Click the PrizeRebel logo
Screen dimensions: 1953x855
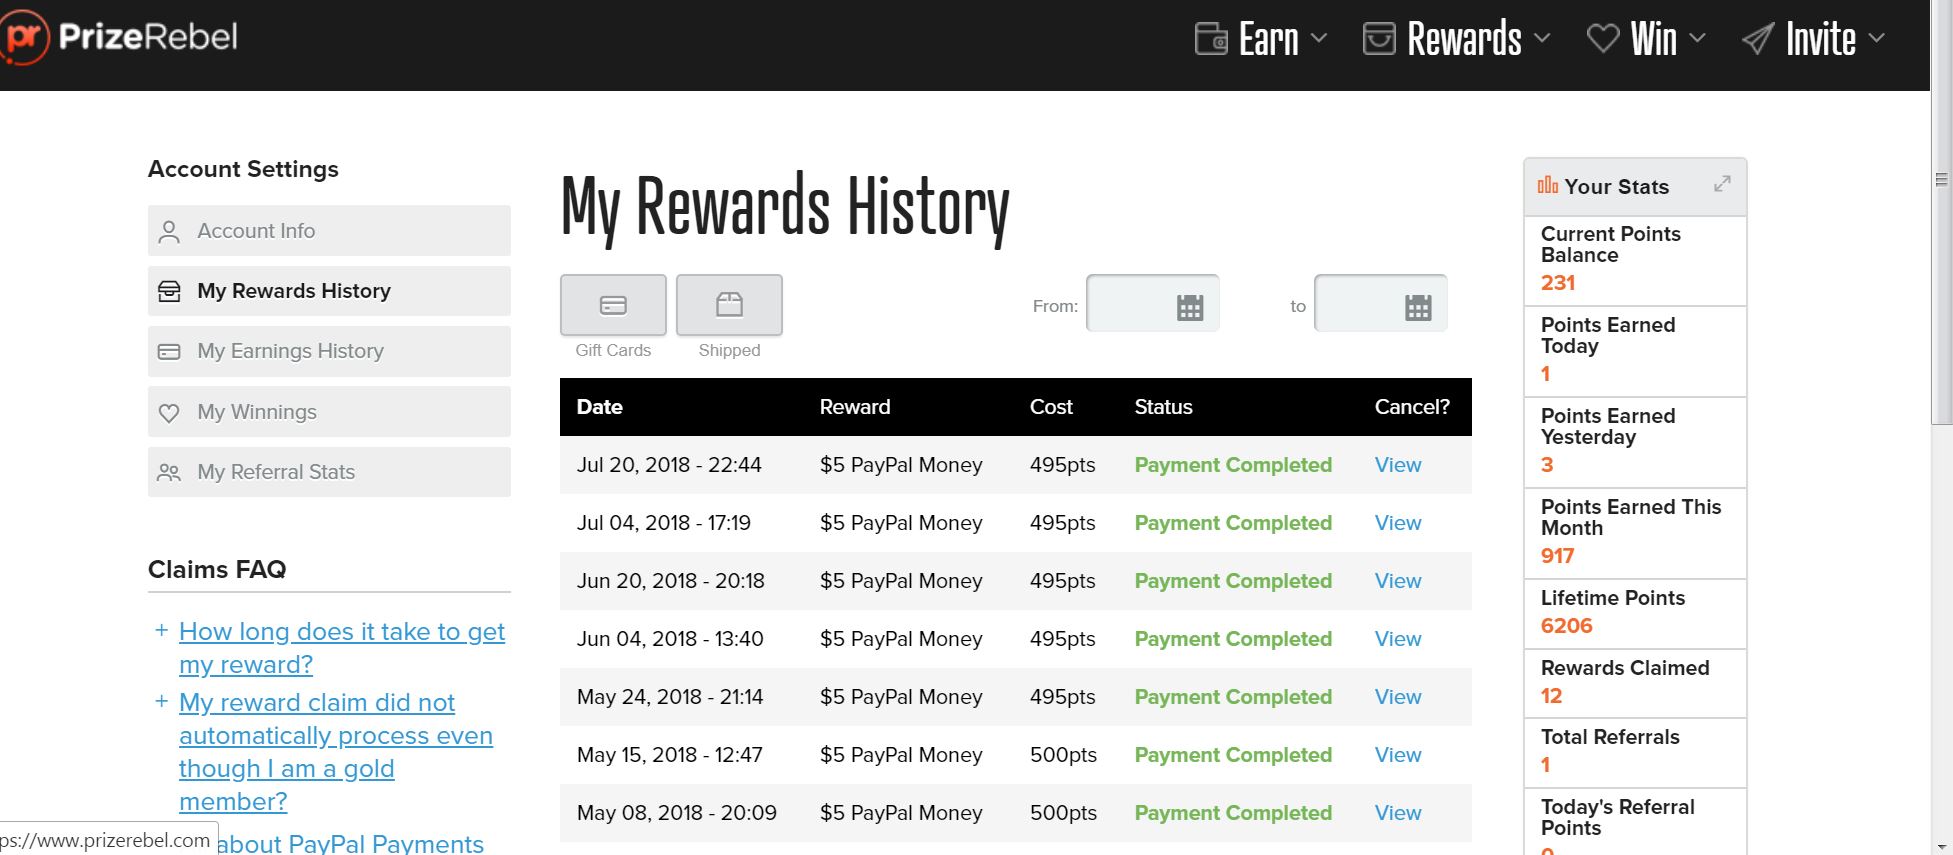(x=120, y=37)
